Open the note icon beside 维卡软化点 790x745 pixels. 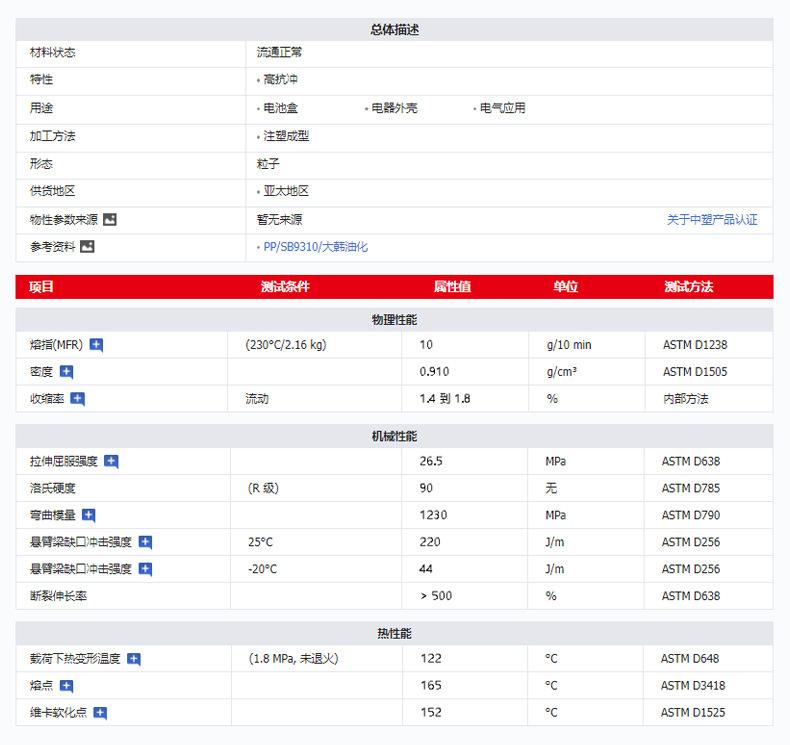click(x=100, y=713)
